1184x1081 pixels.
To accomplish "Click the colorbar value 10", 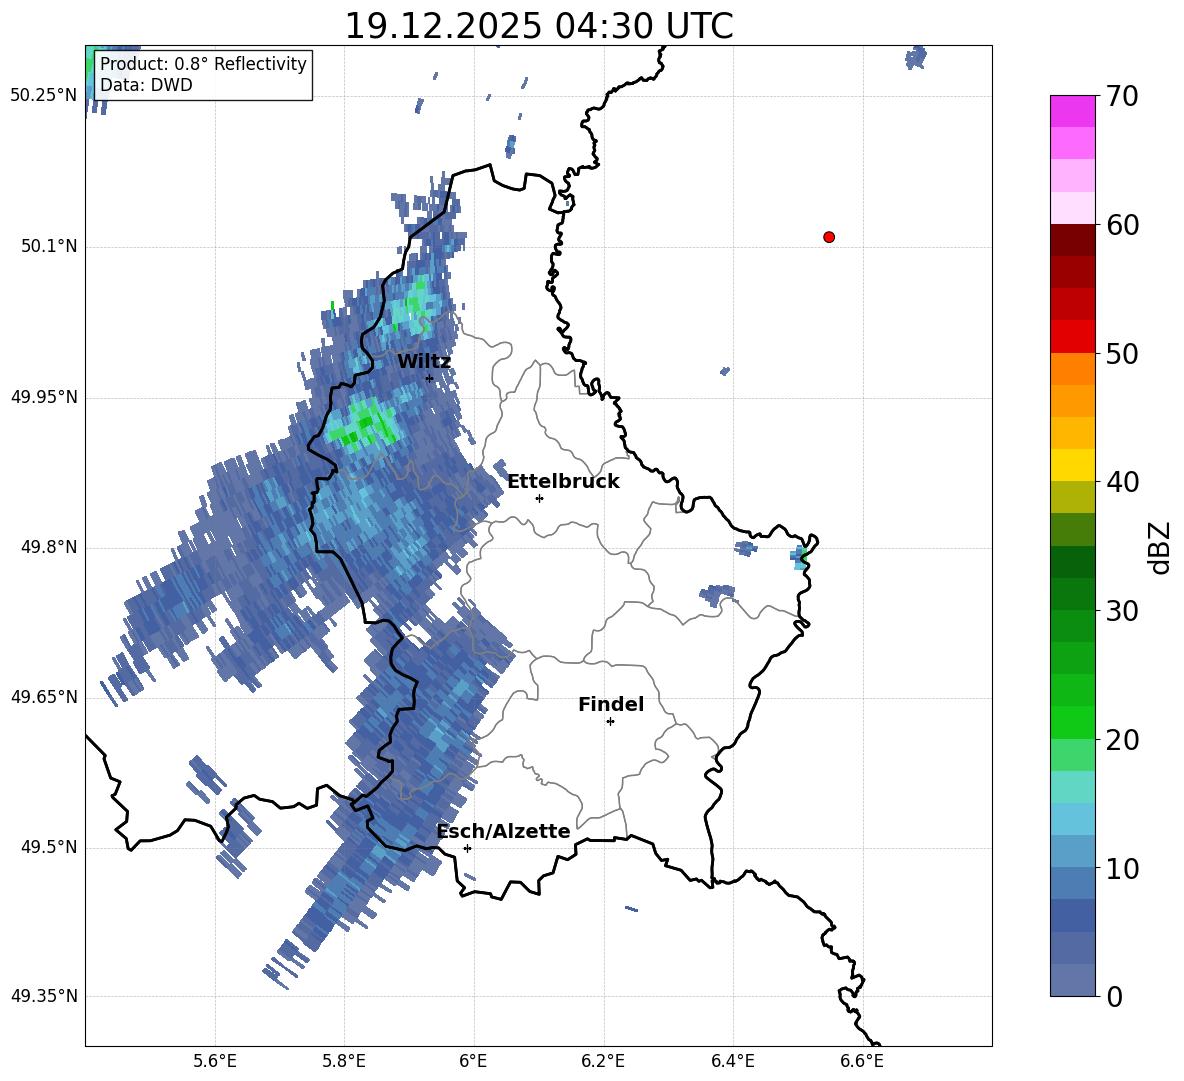I will [1123, 869].
